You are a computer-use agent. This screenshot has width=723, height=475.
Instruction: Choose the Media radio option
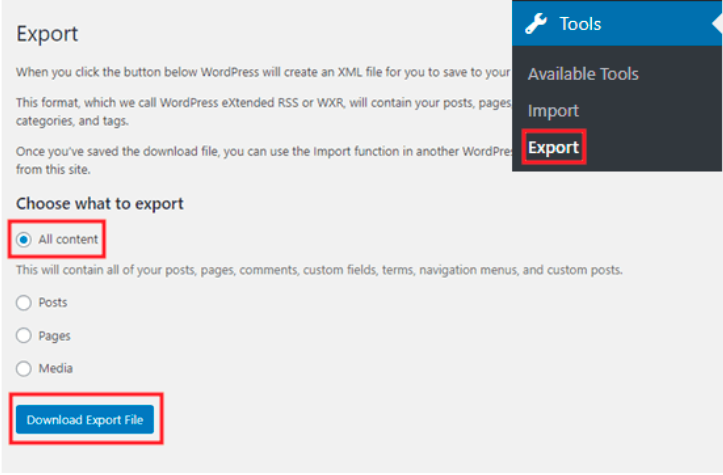(24, 368)
